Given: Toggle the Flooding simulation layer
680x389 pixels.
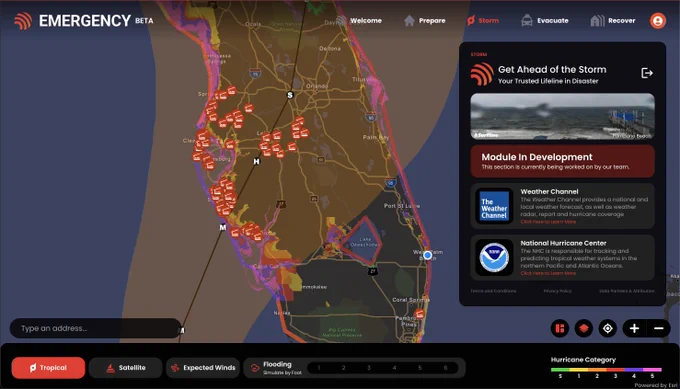Looking at the screenshot, I should coord(276,368).
